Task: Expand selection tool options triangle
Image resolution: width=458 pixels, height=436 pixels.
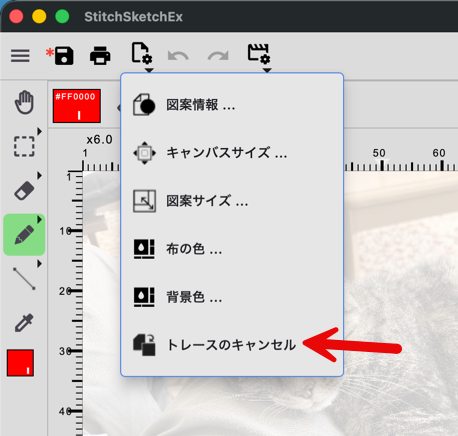Action: [39, 131]
